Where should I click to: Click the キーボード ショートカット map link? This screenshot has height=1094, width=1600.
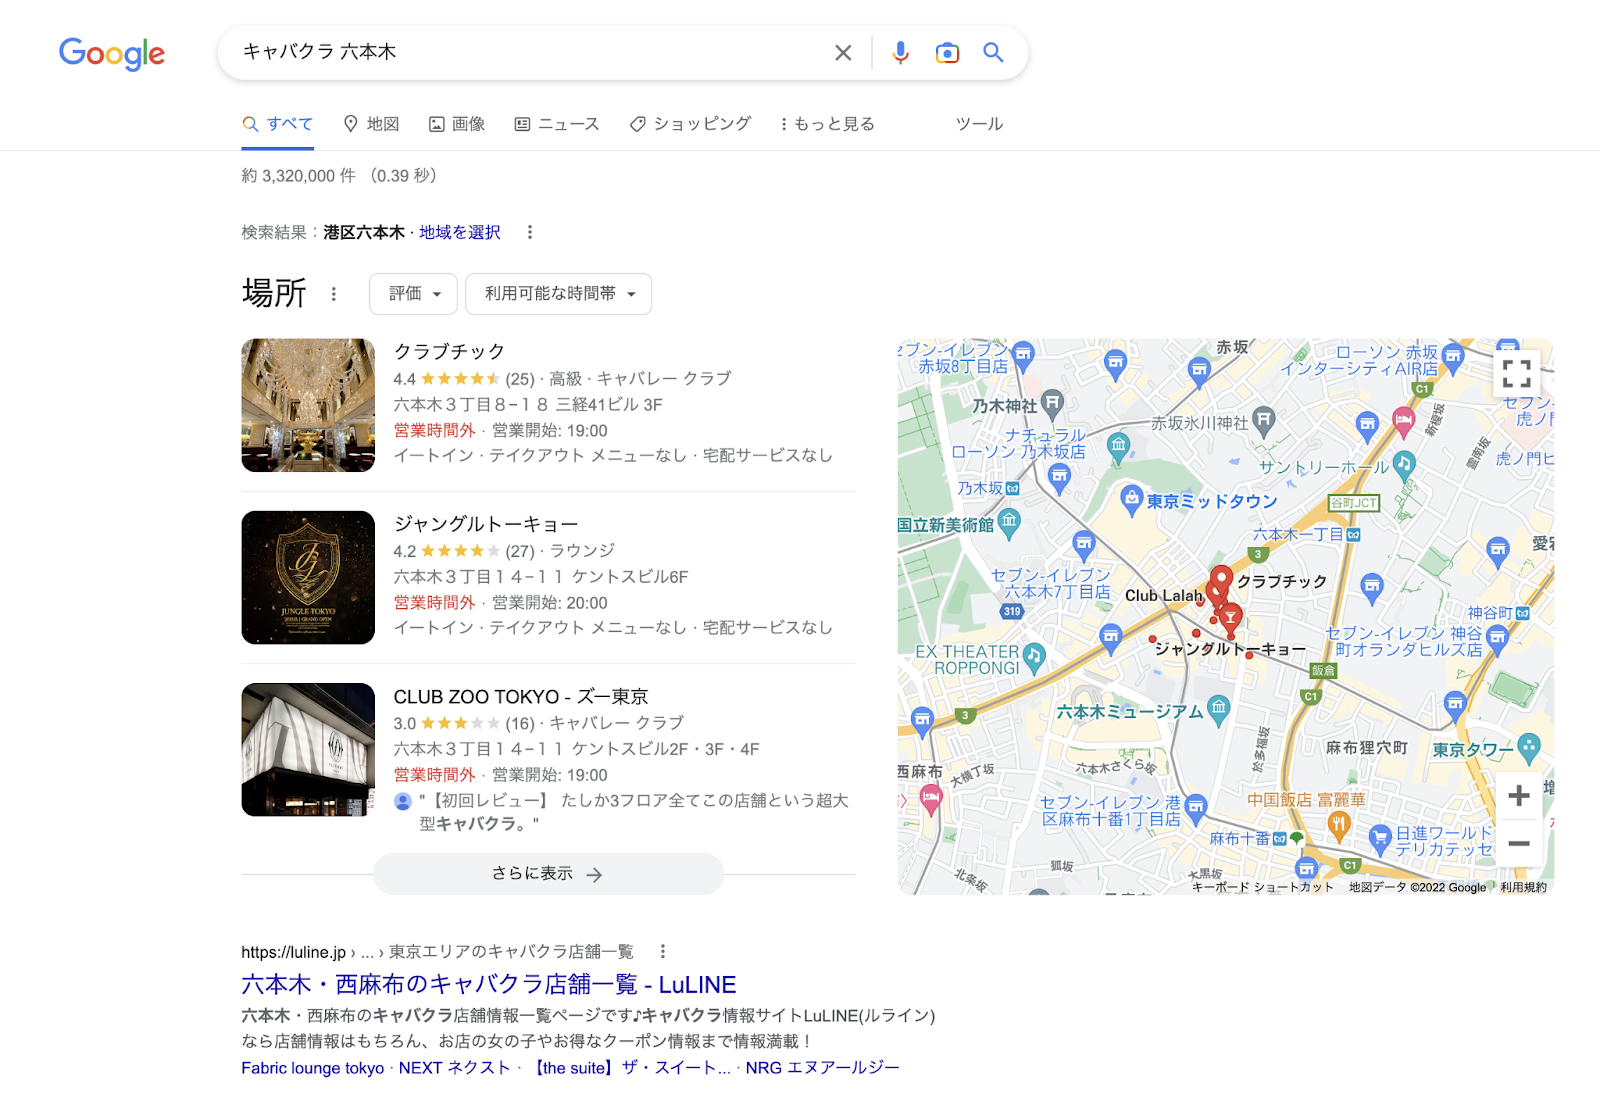(x=1263, y=887)
